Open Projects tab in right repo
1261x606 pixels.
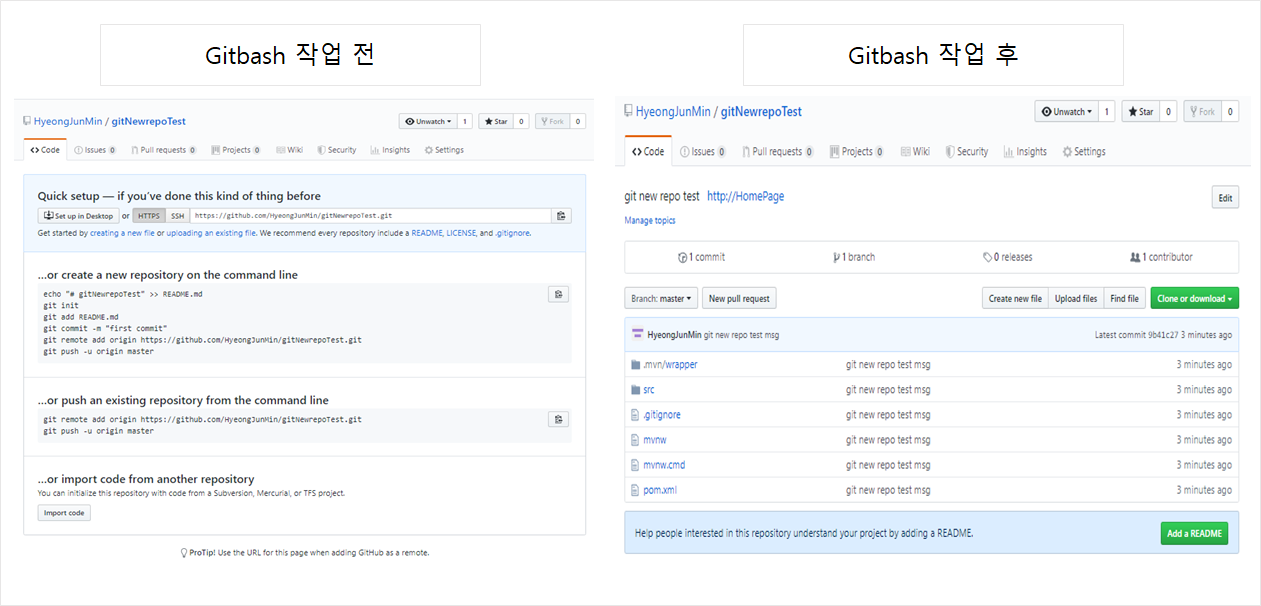click(856, 152)
